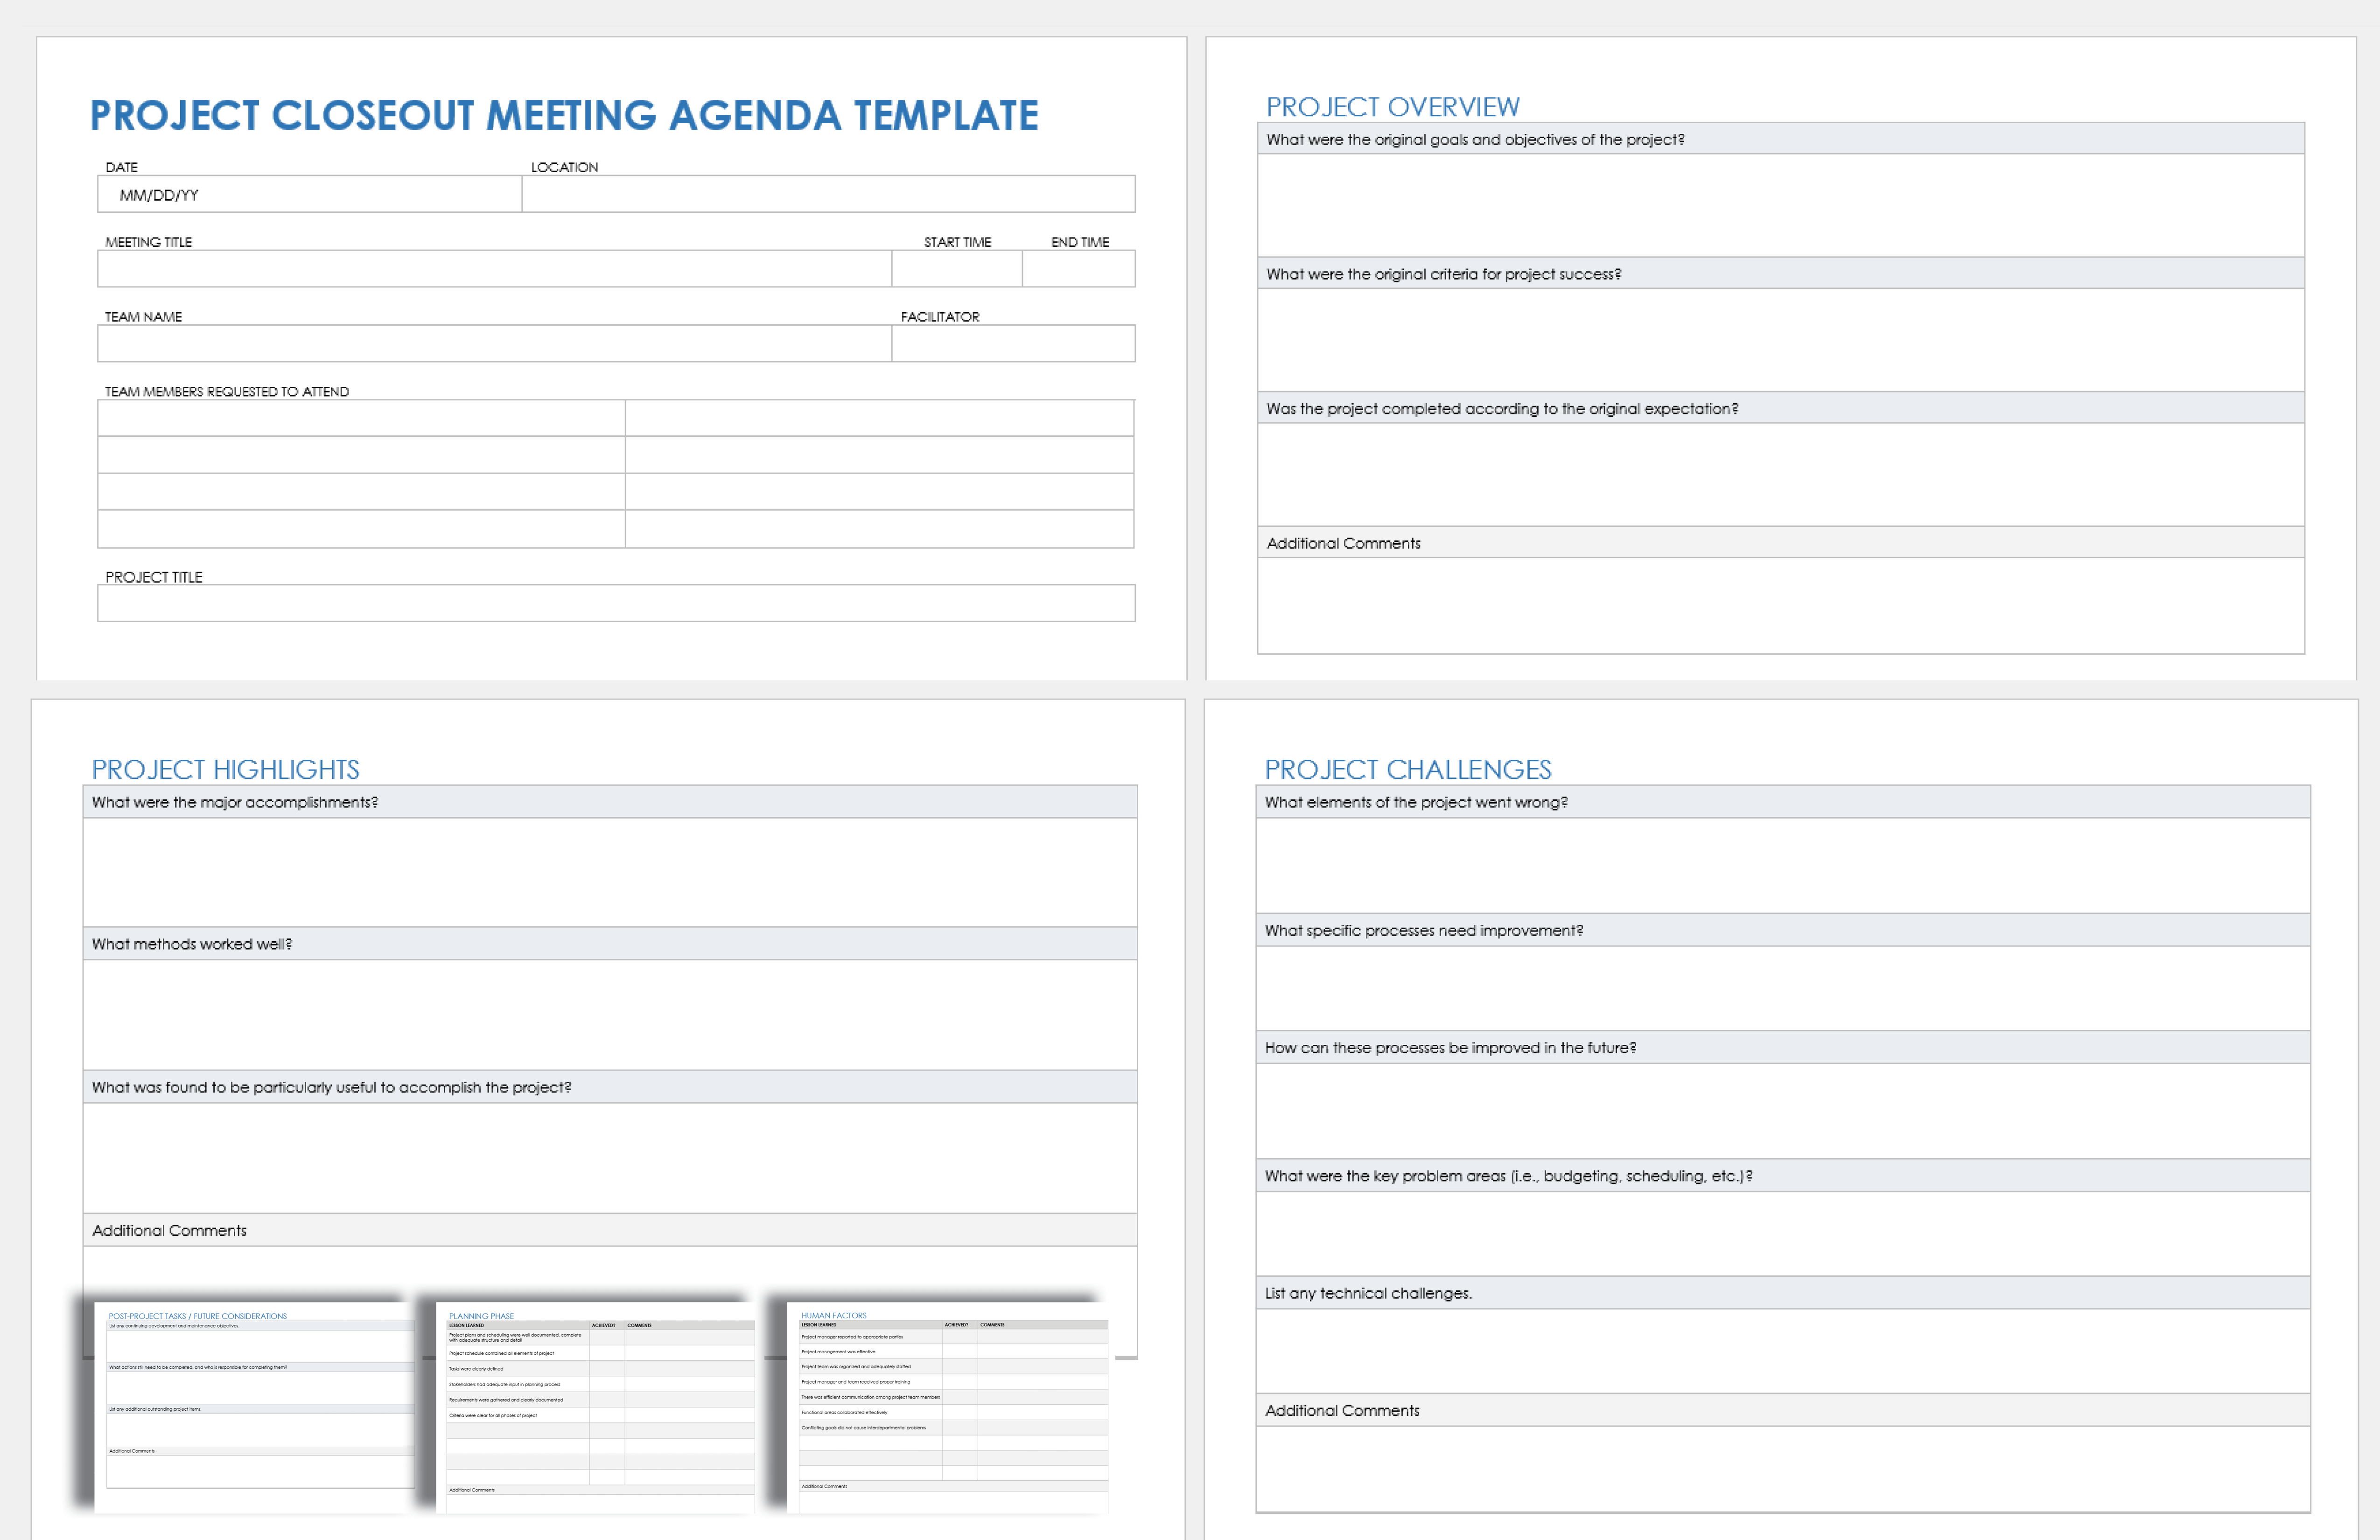This screenshot has width=2380, height=1540.
Task: Click 'What was found to be particularly useful' row
Action: (x=610, y=1087)
